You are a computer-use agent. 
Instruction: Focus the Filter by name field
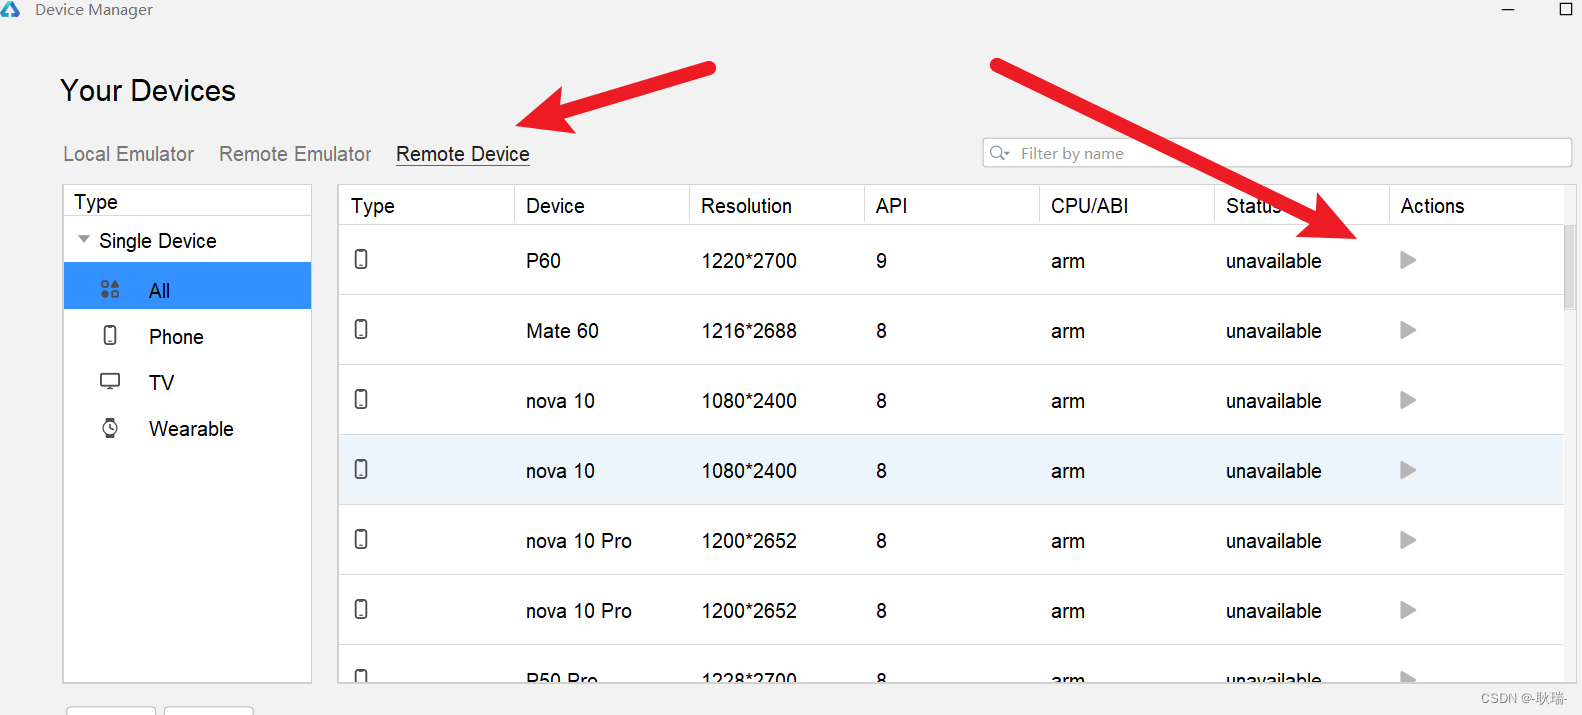click(1277, 153)
